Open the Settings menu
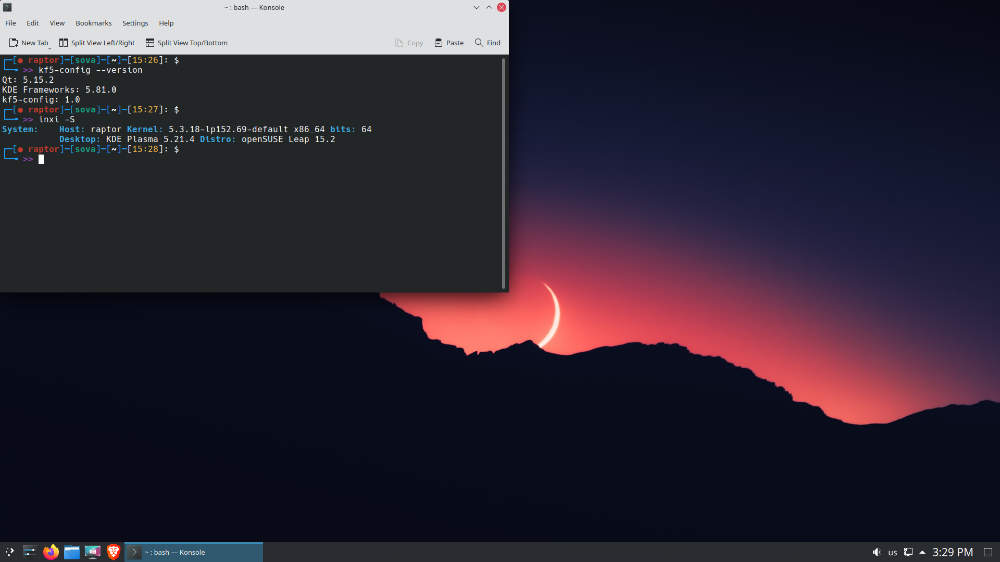Image resolution: width=1000 pixels, height=562 pixels. [x=135, y=23]
